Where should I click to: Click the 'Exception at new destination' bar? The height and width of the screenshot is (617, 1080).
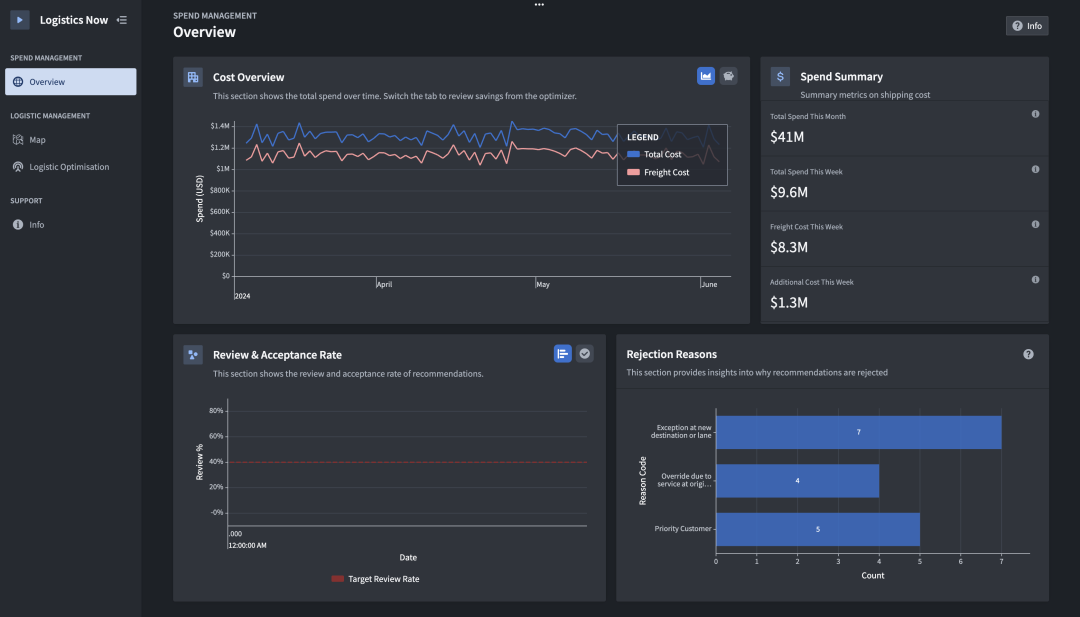858,432
